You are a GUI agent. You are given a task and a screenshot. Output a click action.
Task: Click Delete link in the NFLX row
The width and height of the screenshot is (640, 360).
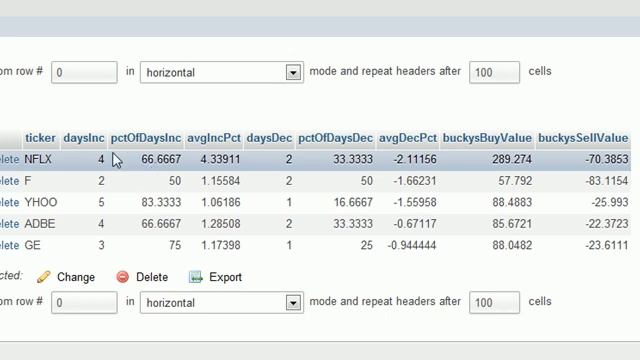point(10,160)
